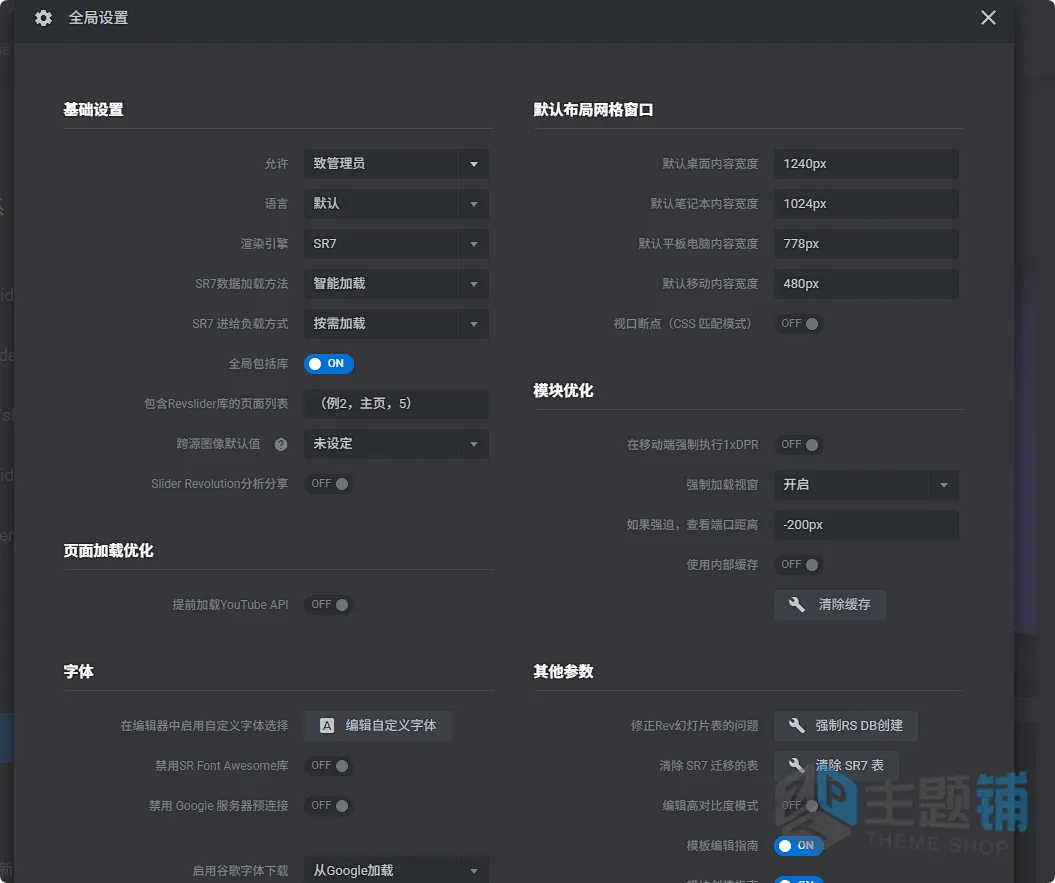Toggle 禁用SR Font Awesome库 switch

coord(328,766)
